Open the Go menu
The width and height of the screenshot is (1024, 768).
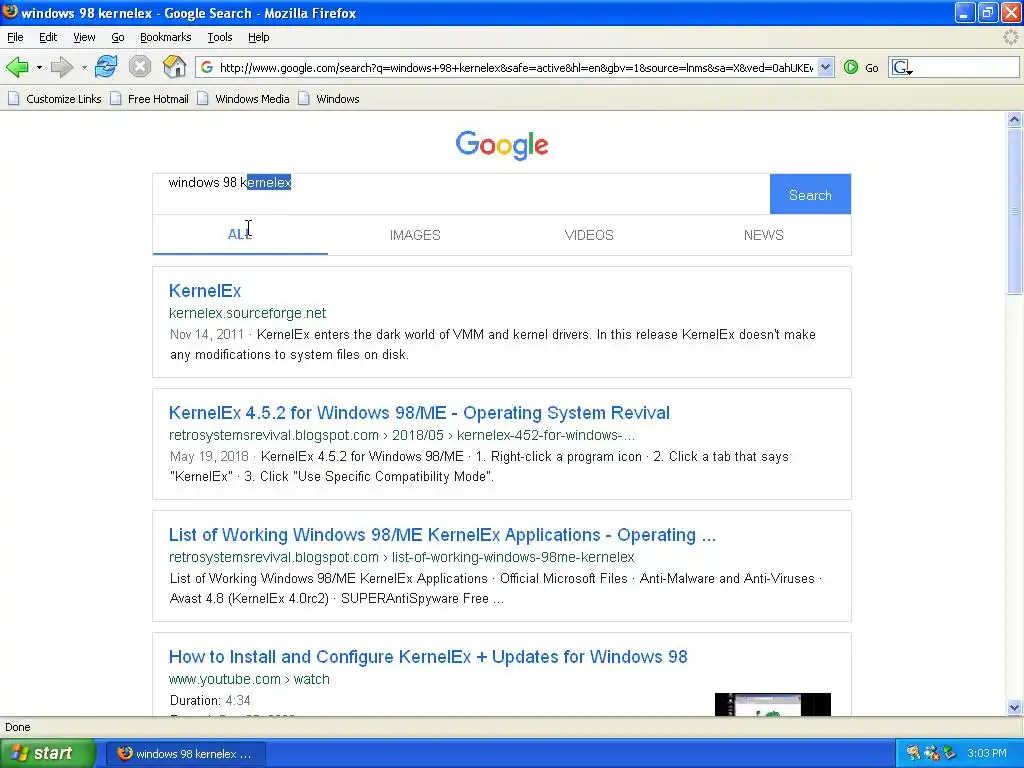click(118, 37)
